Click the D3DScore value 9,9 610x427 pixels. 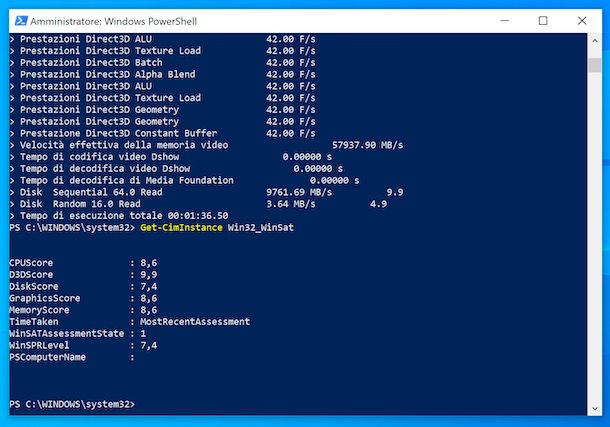click(x=149, y=275)
